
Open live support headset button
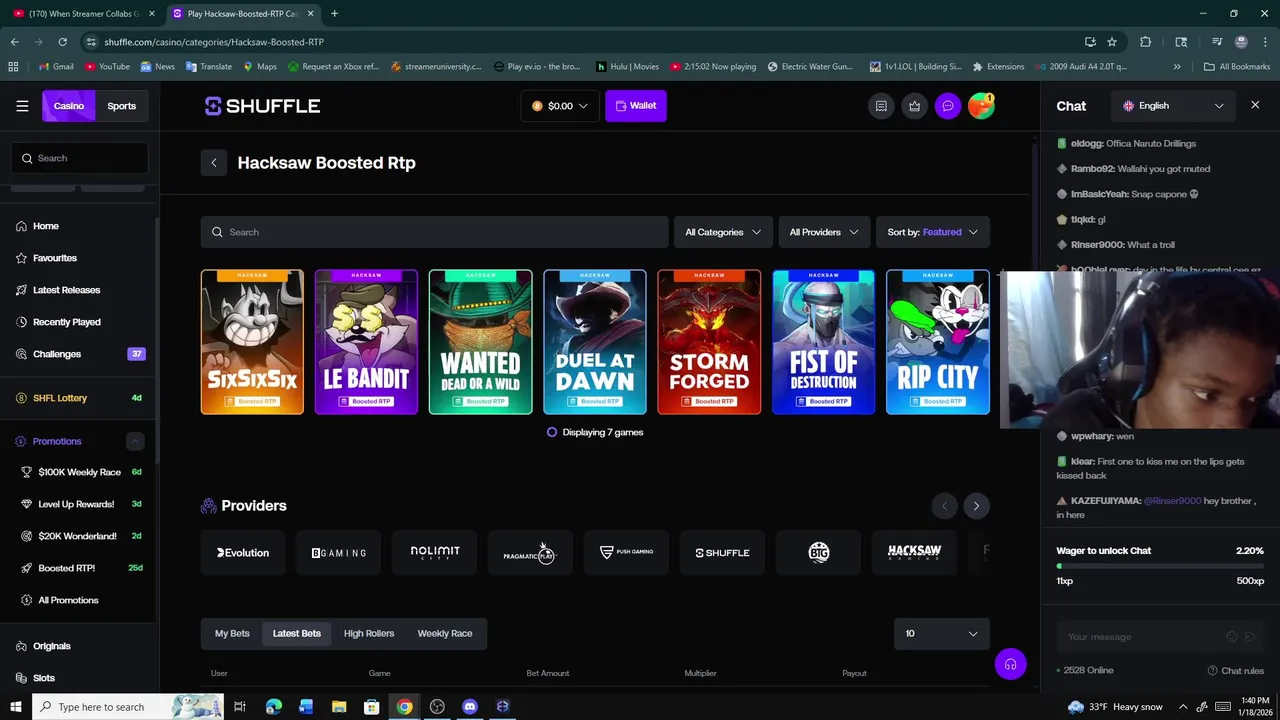[1010, 665]
